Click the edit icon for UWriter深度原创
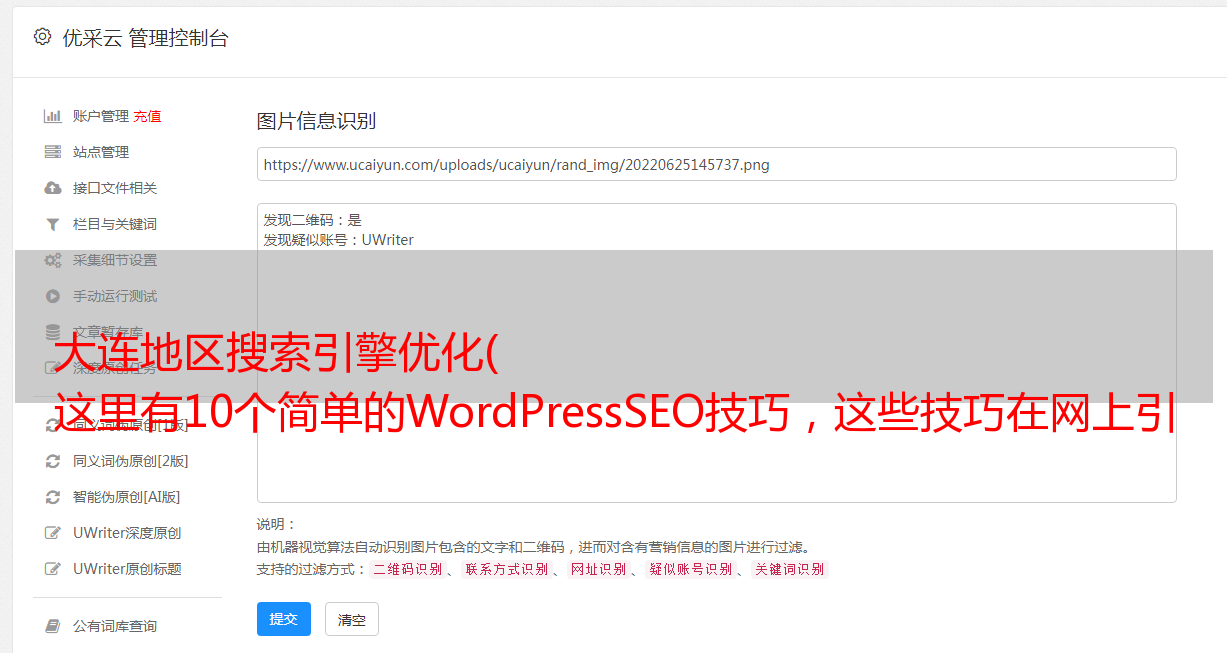The image size is (1227, 653). click(x=53, y=533)
